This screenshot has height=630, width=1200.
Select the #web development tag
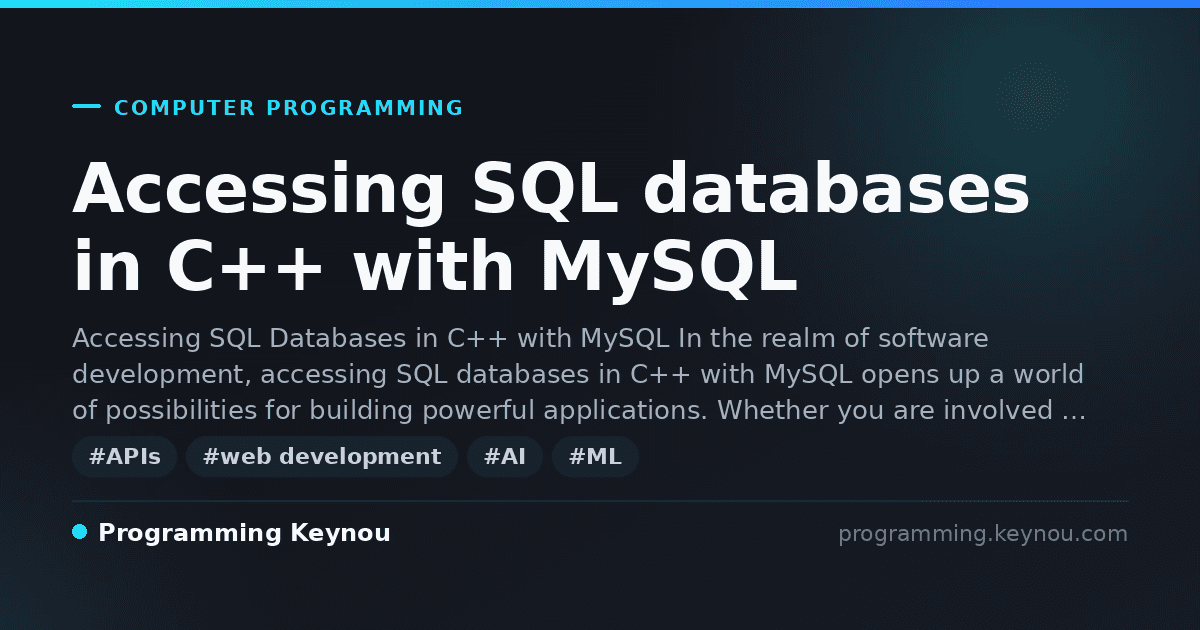(321, 457)
